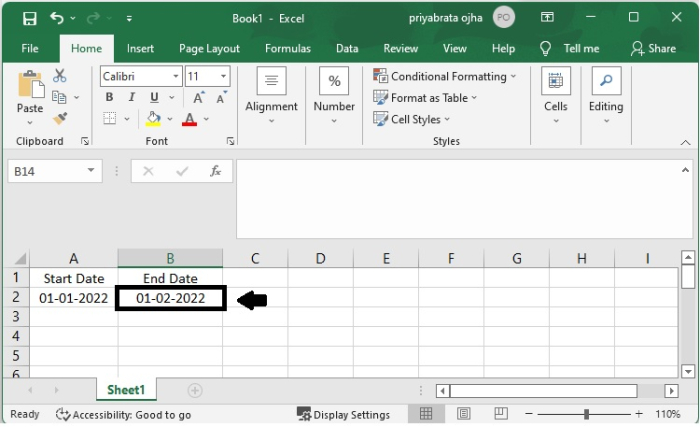Decrease font size with small A icon
700x427 pixels.
(x=221, y=97)
